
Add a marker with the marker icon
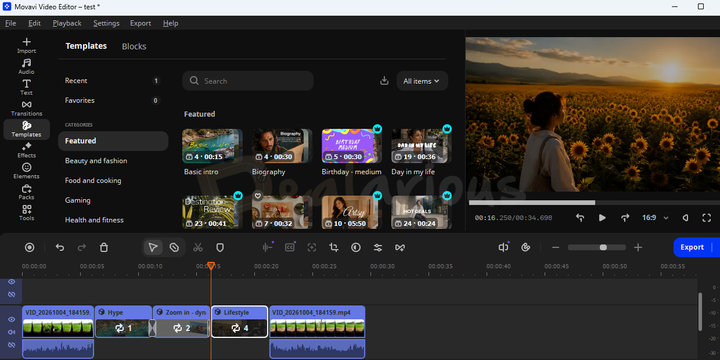coord(220,248)
